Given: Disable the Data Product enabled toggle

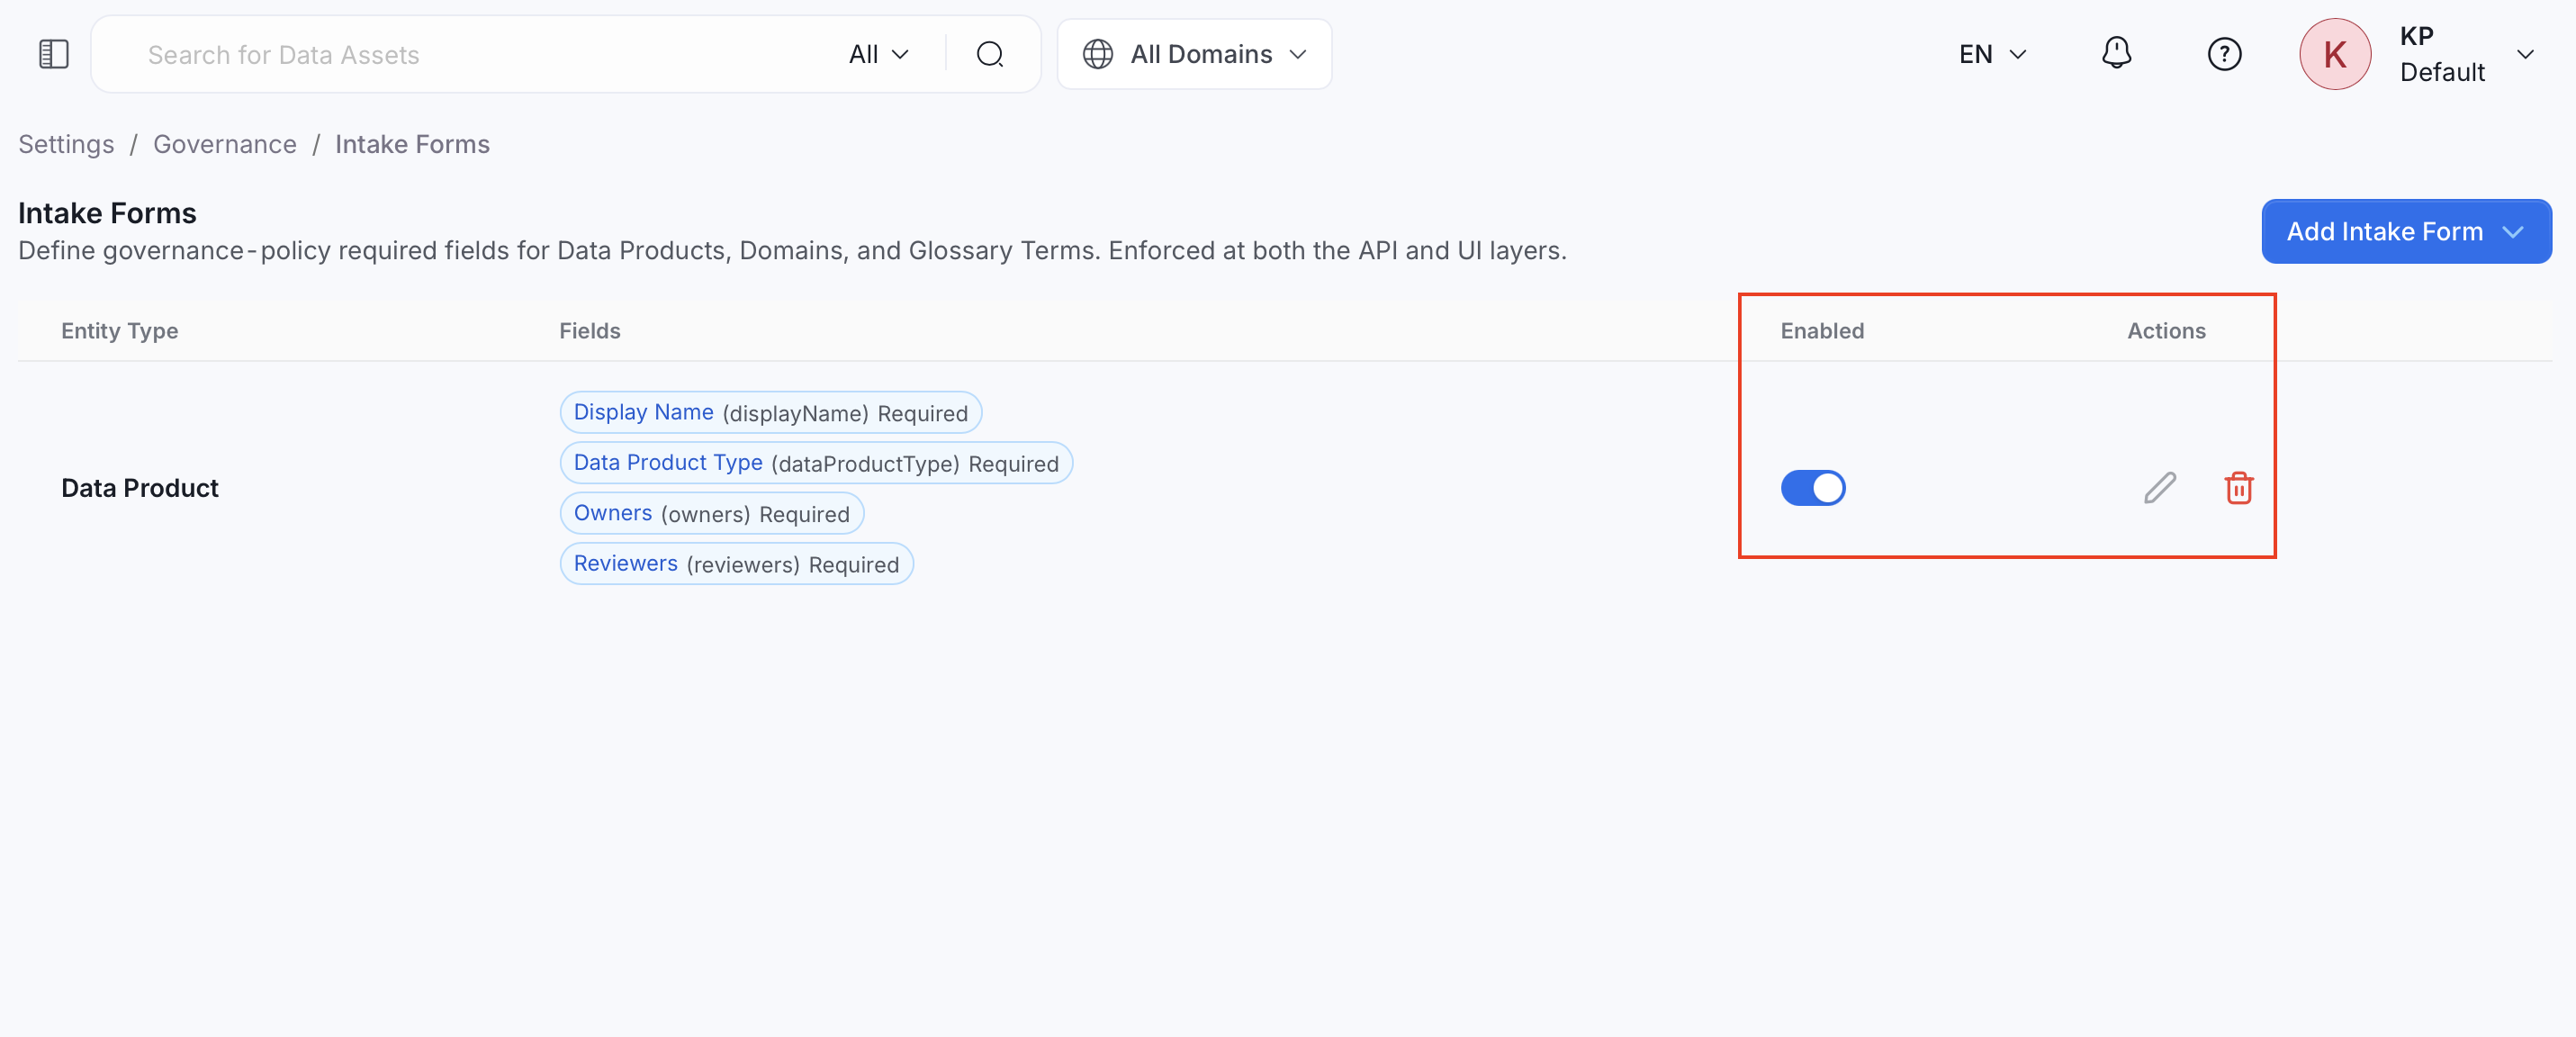Looking at the screenshot, I should click(1812, 488).
